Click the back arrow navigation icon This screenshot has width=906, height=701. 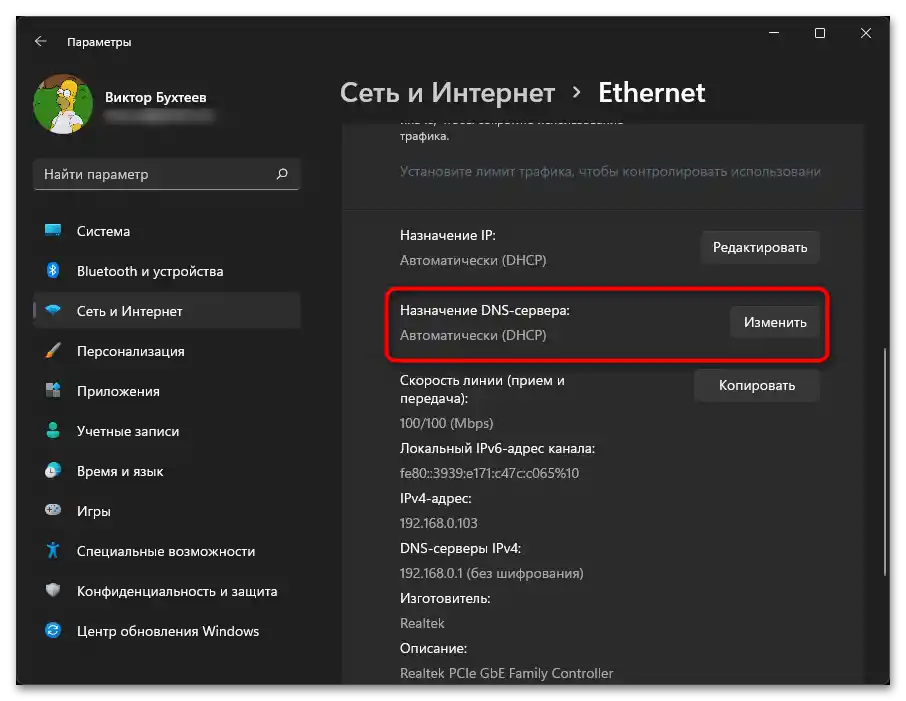click(40, 42)
